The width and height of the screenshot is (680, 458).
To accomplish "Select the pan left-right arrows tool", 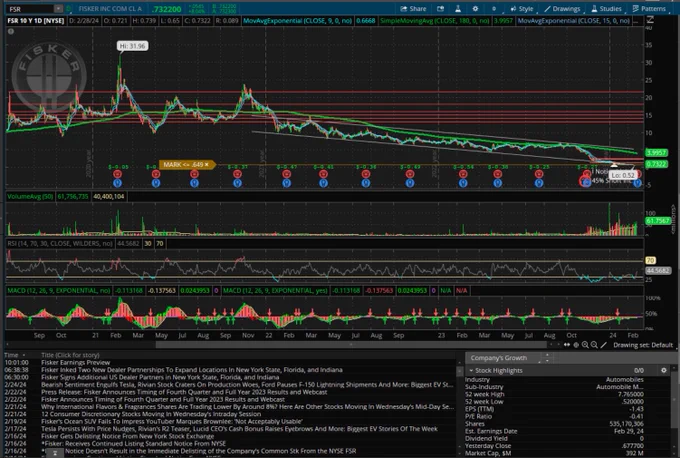I will click(x=567, y=345).
